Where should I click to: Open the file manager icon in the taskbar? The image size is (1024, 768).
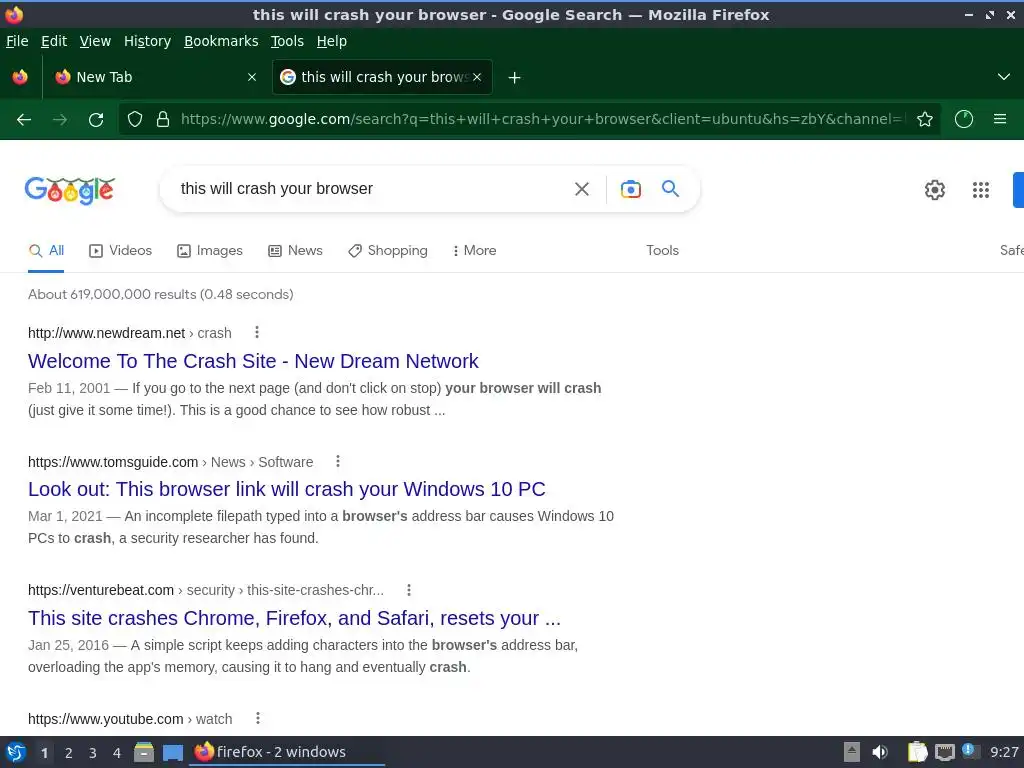point(144,752)
